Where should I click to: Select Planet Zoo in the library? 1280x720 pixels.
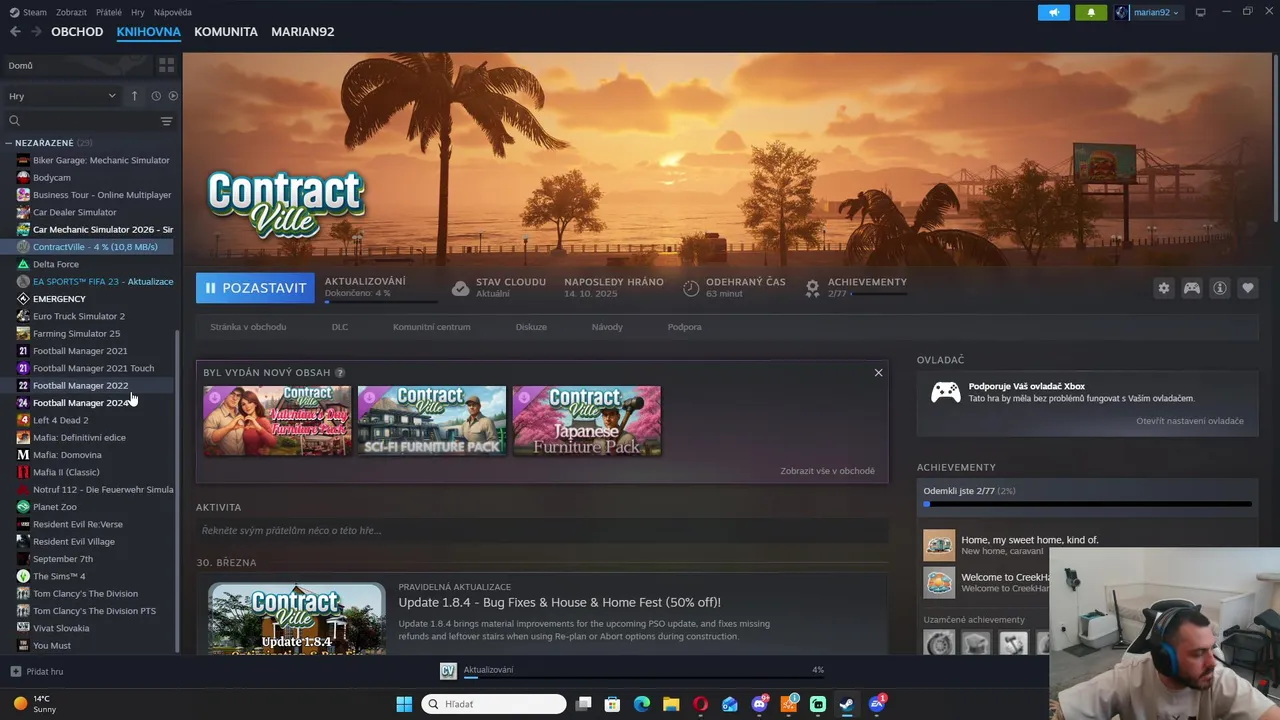pos(95,507)
